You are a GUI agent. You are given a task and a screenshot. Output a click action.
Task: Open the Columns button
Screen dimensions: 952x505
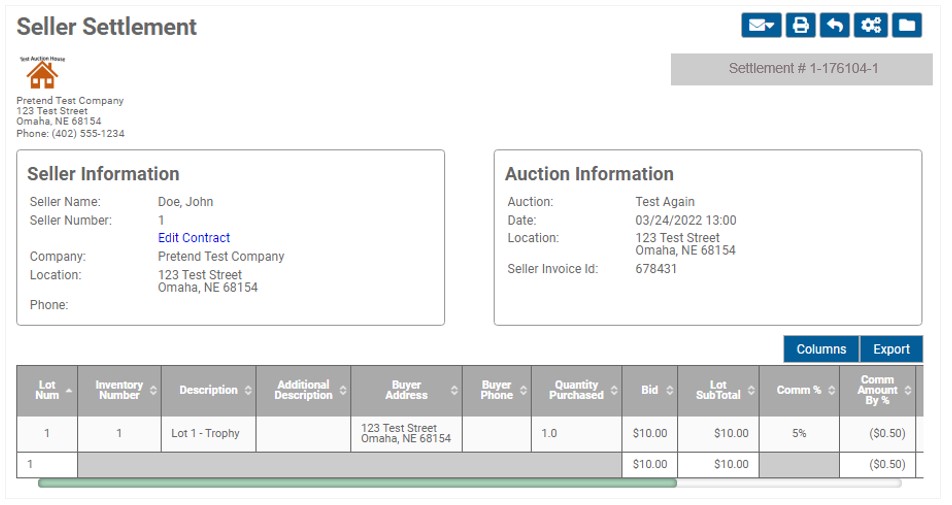click(821, 349)
